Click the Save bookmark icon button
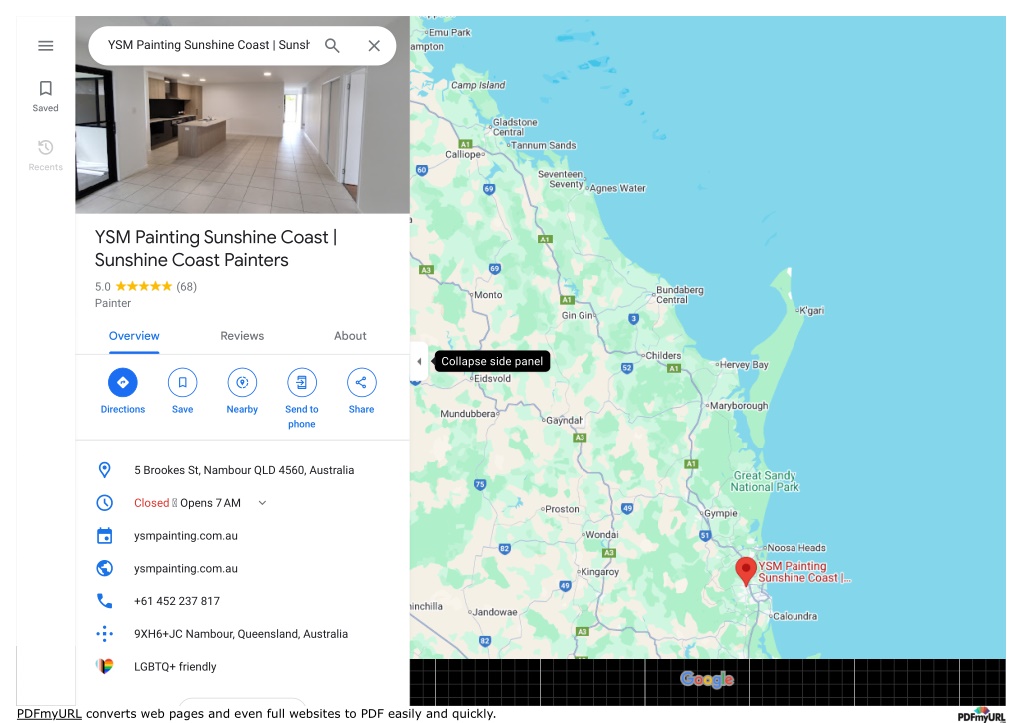Screen dimensions: 1023x723 pos(183,382)
